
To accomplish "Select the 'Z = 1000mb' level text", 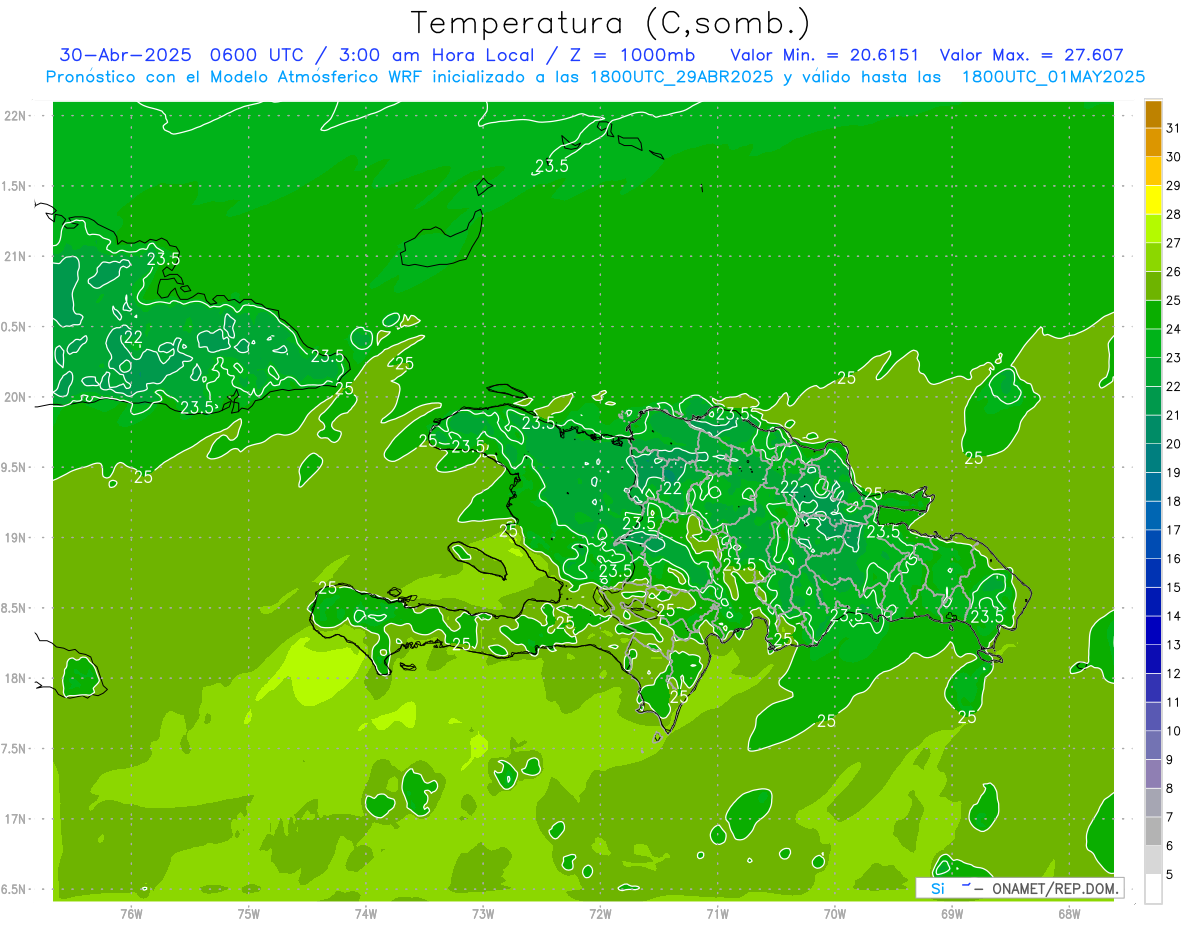I will pyautogui.click(x=634, y=55).
